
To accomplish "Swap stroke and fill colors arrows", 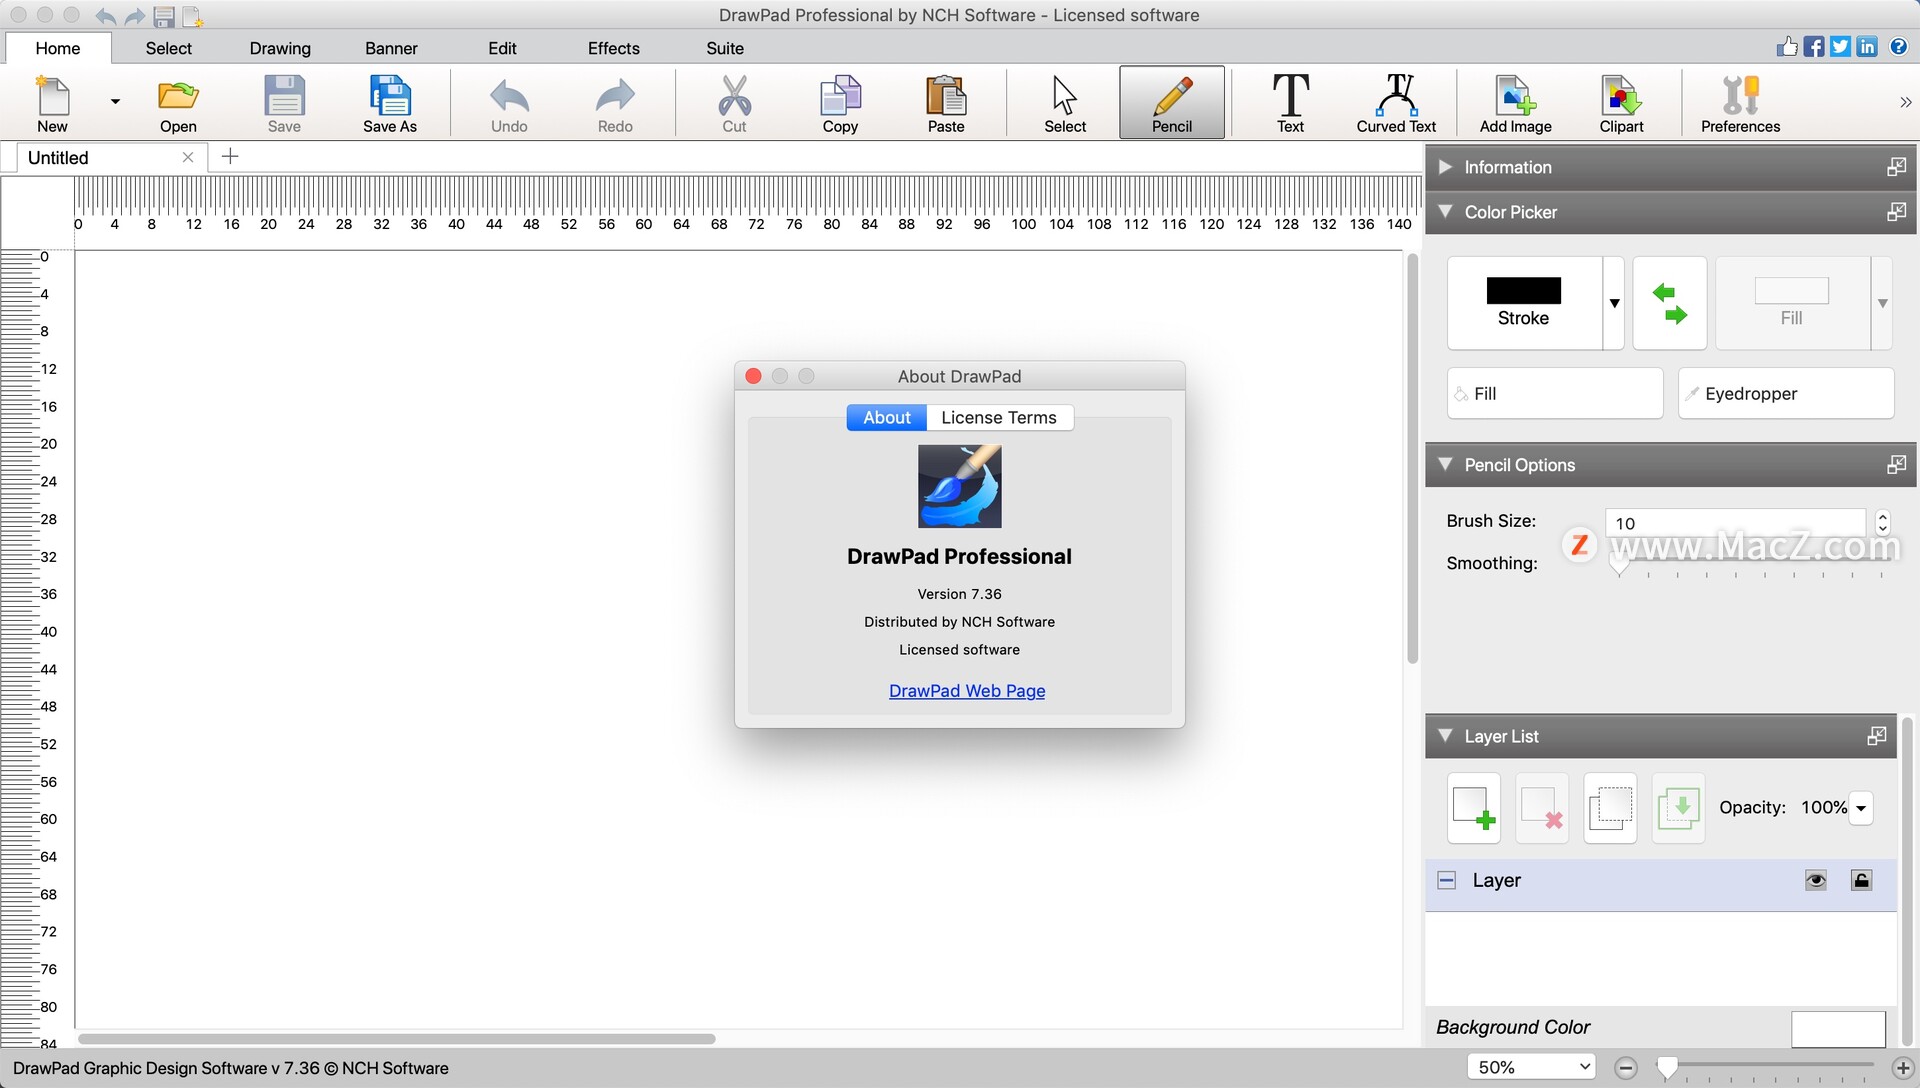I will click(x=1669, y=303).
